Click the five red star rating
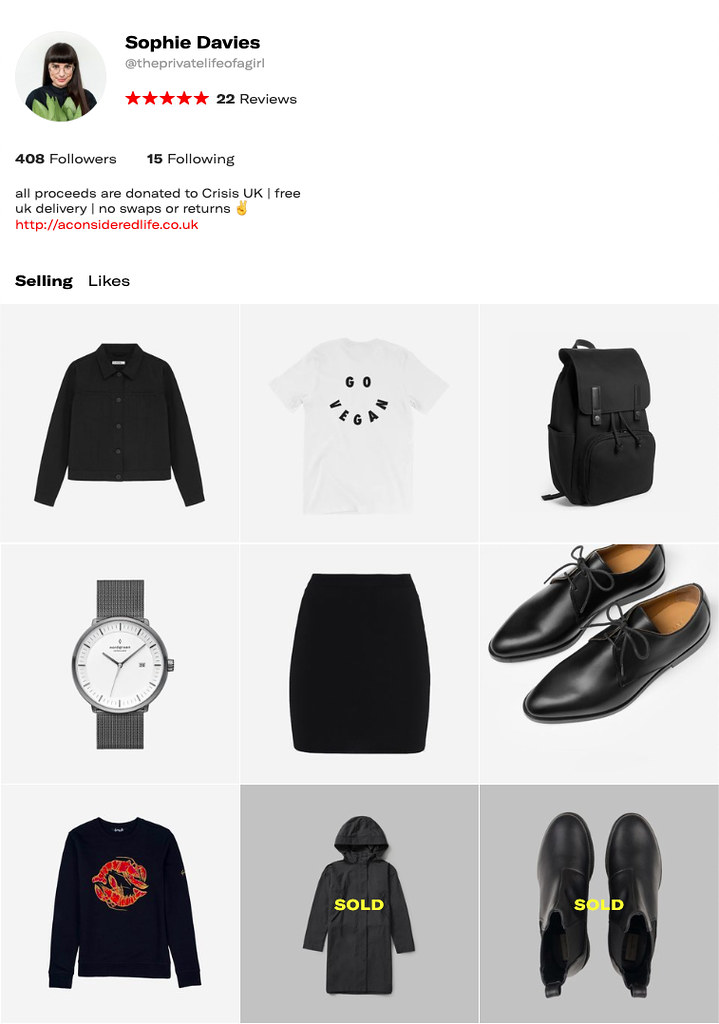The width and height of the screenshot is (719, 1024). click(167, 99)
